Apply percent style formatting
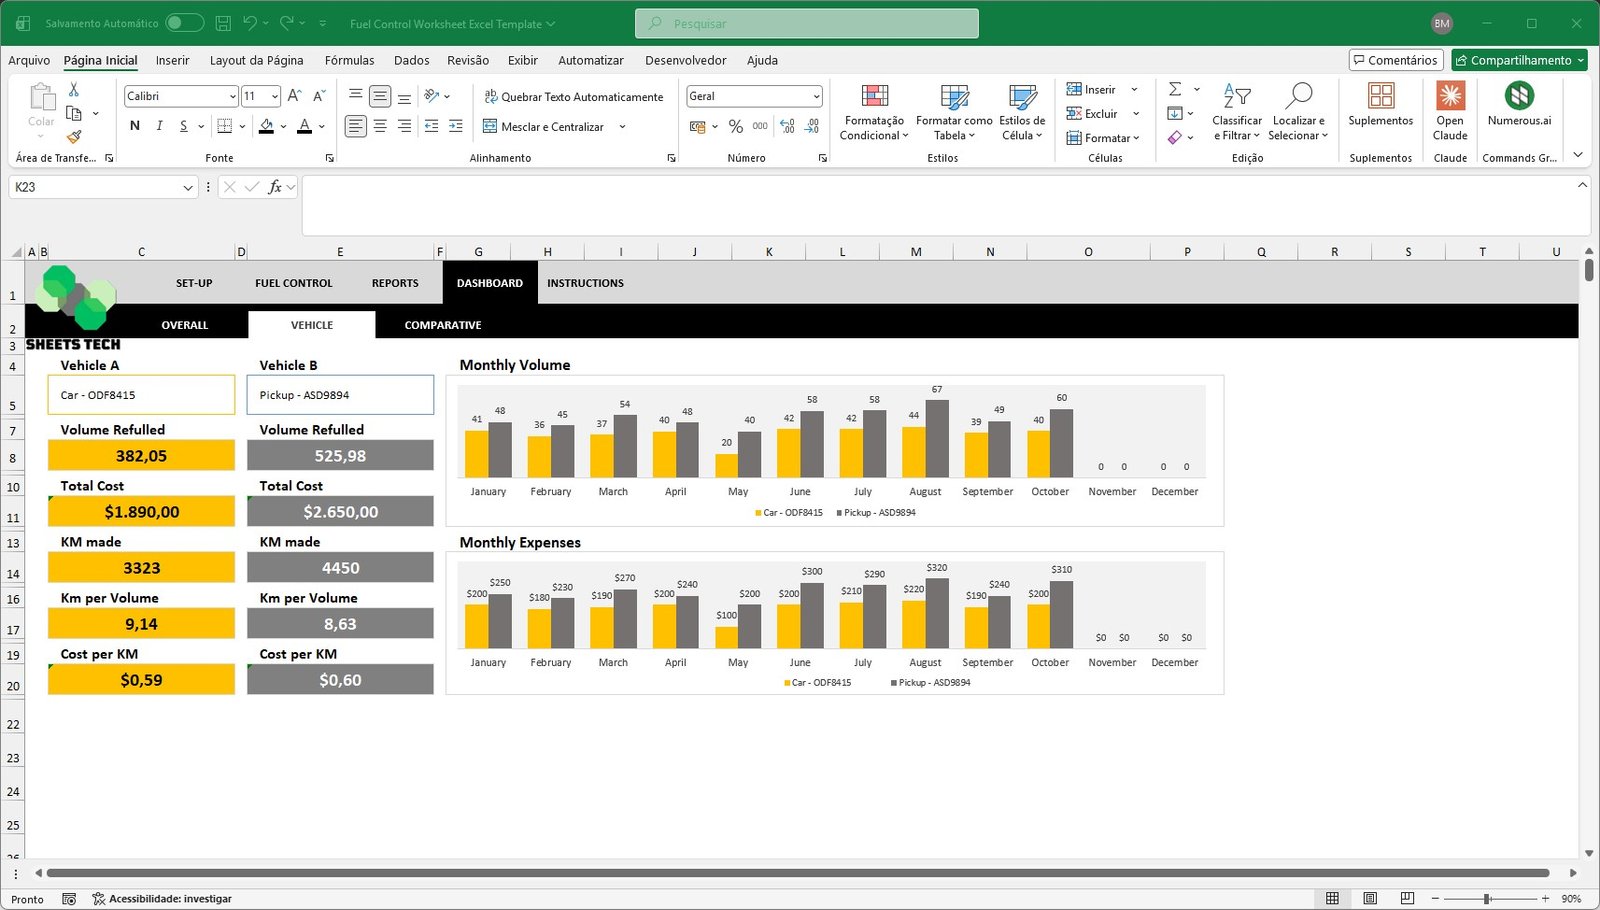This screenshot has width=1600, height=910. 736,127
